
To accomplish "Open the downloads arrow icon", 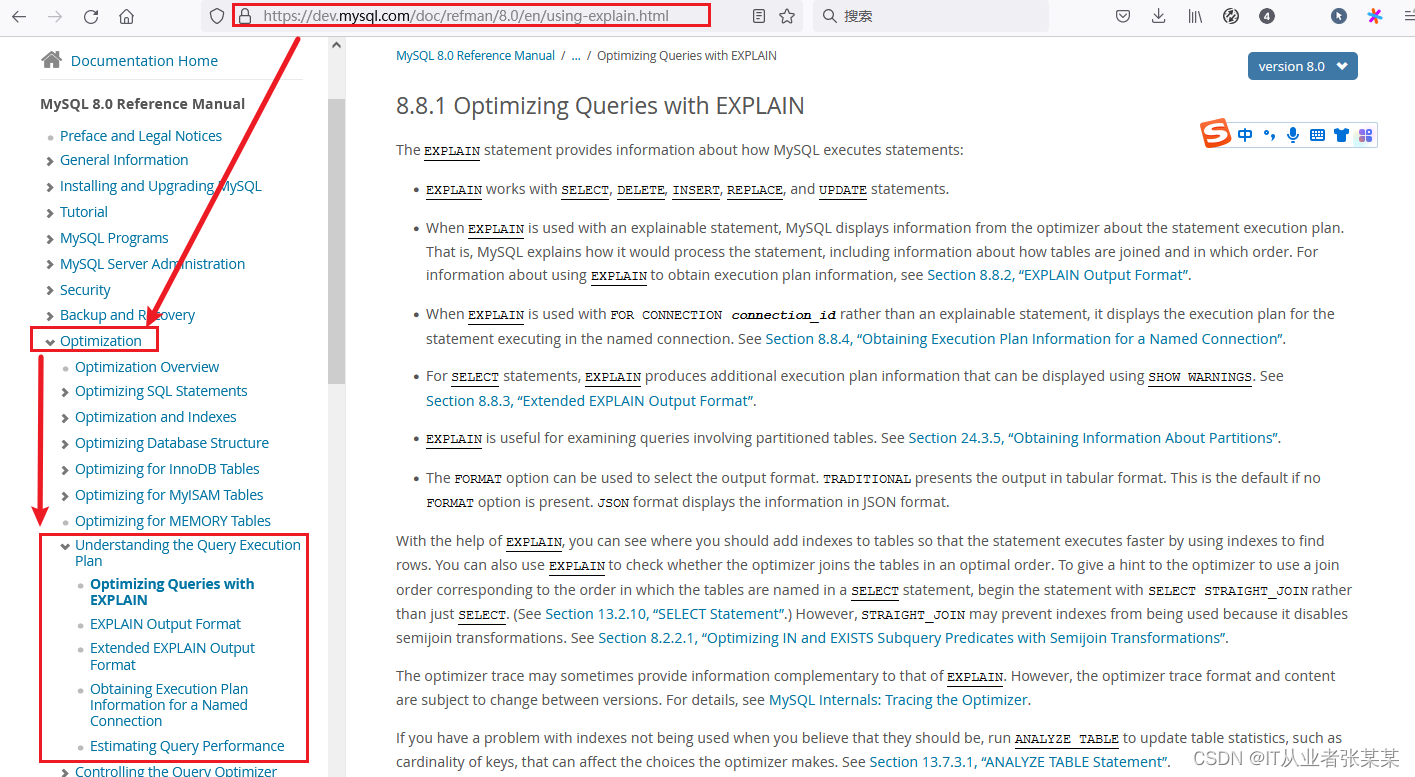I will [x=1159, y=16].
